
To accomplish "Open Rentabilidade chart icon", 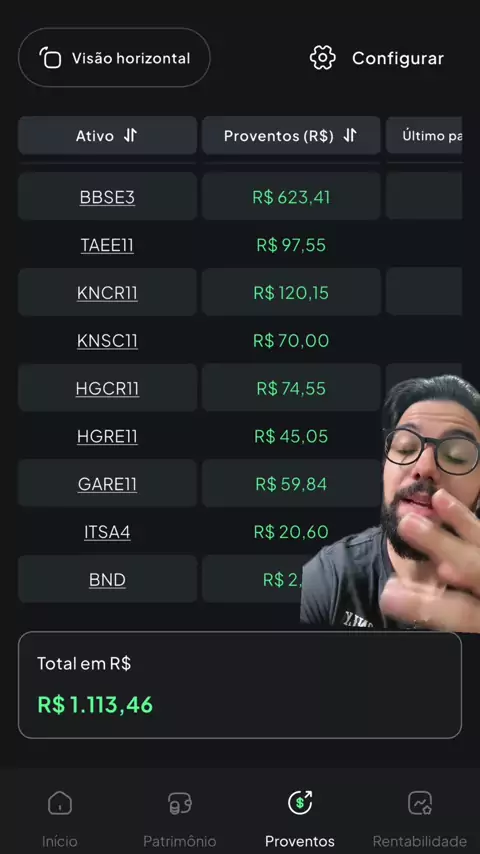I will tap(420, 803).
